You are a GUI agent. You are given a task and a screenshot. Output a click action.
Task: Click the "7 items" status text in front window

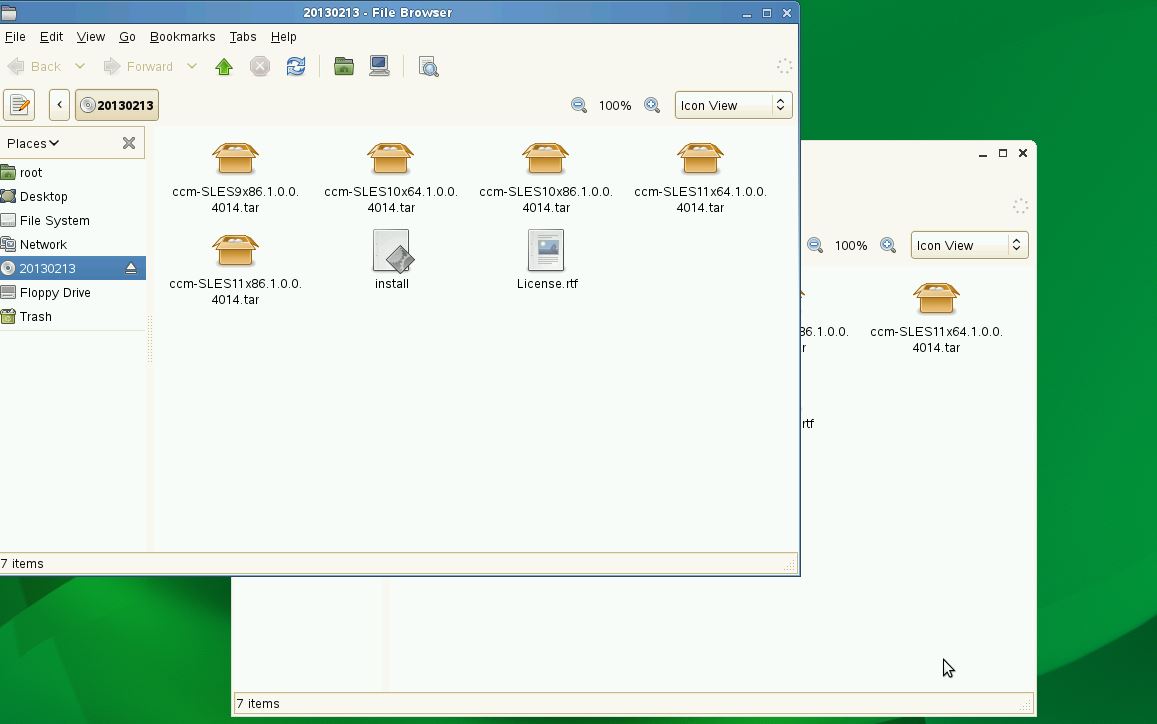coord(22,564)
